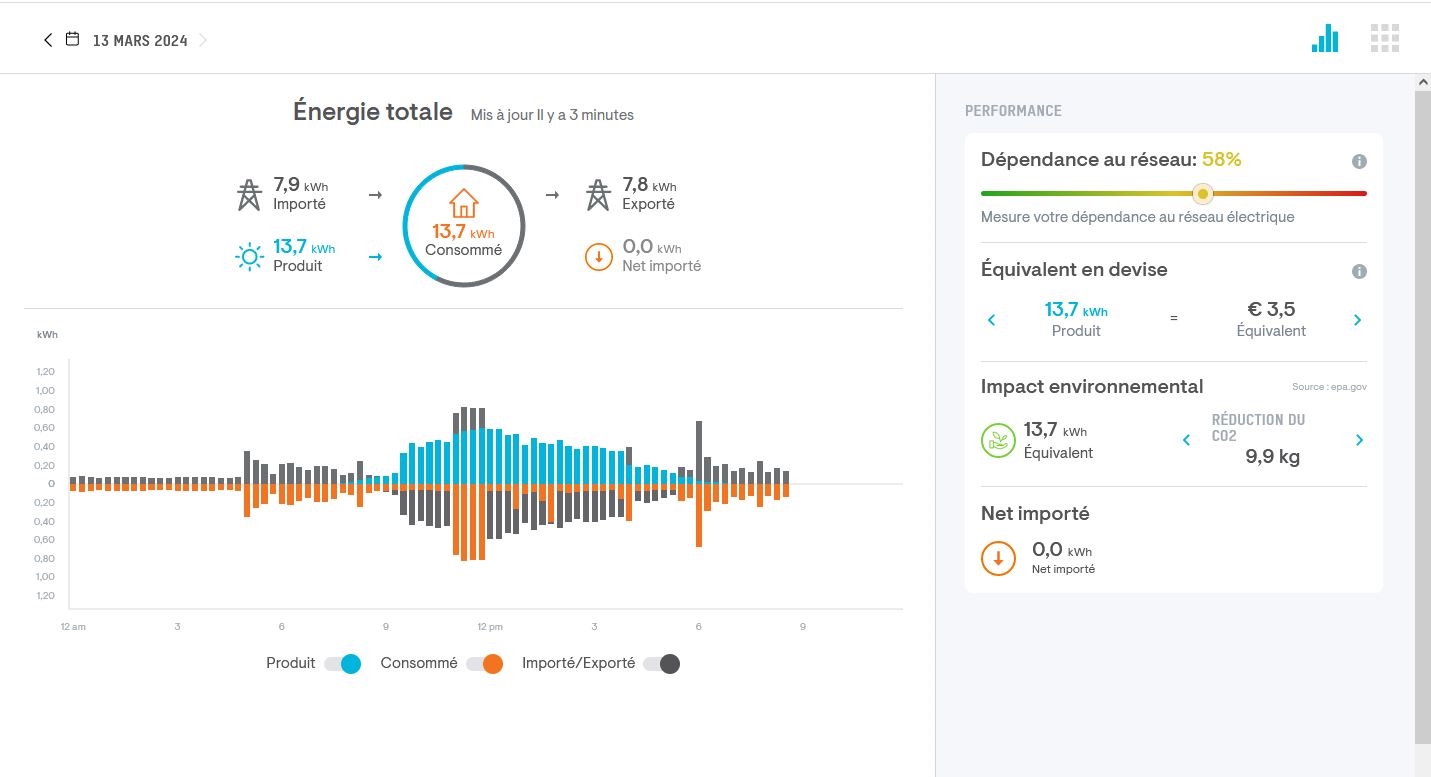Click the house Consommé icon
Viewport: 1431px width, 777px height.
pyautogui.click(x=463, y=204)
